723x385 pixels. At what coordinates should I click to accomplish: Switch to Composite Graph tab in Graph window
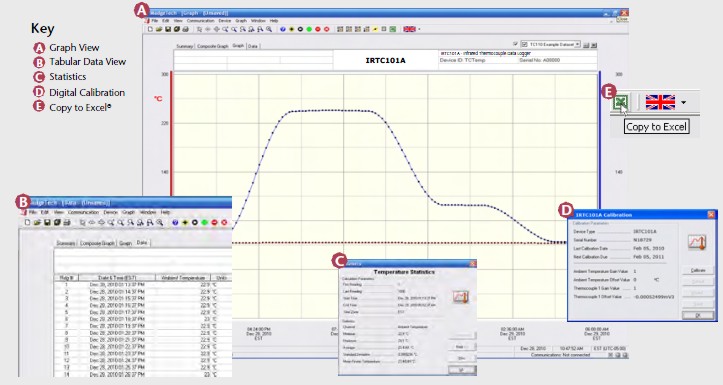point(213,46)
